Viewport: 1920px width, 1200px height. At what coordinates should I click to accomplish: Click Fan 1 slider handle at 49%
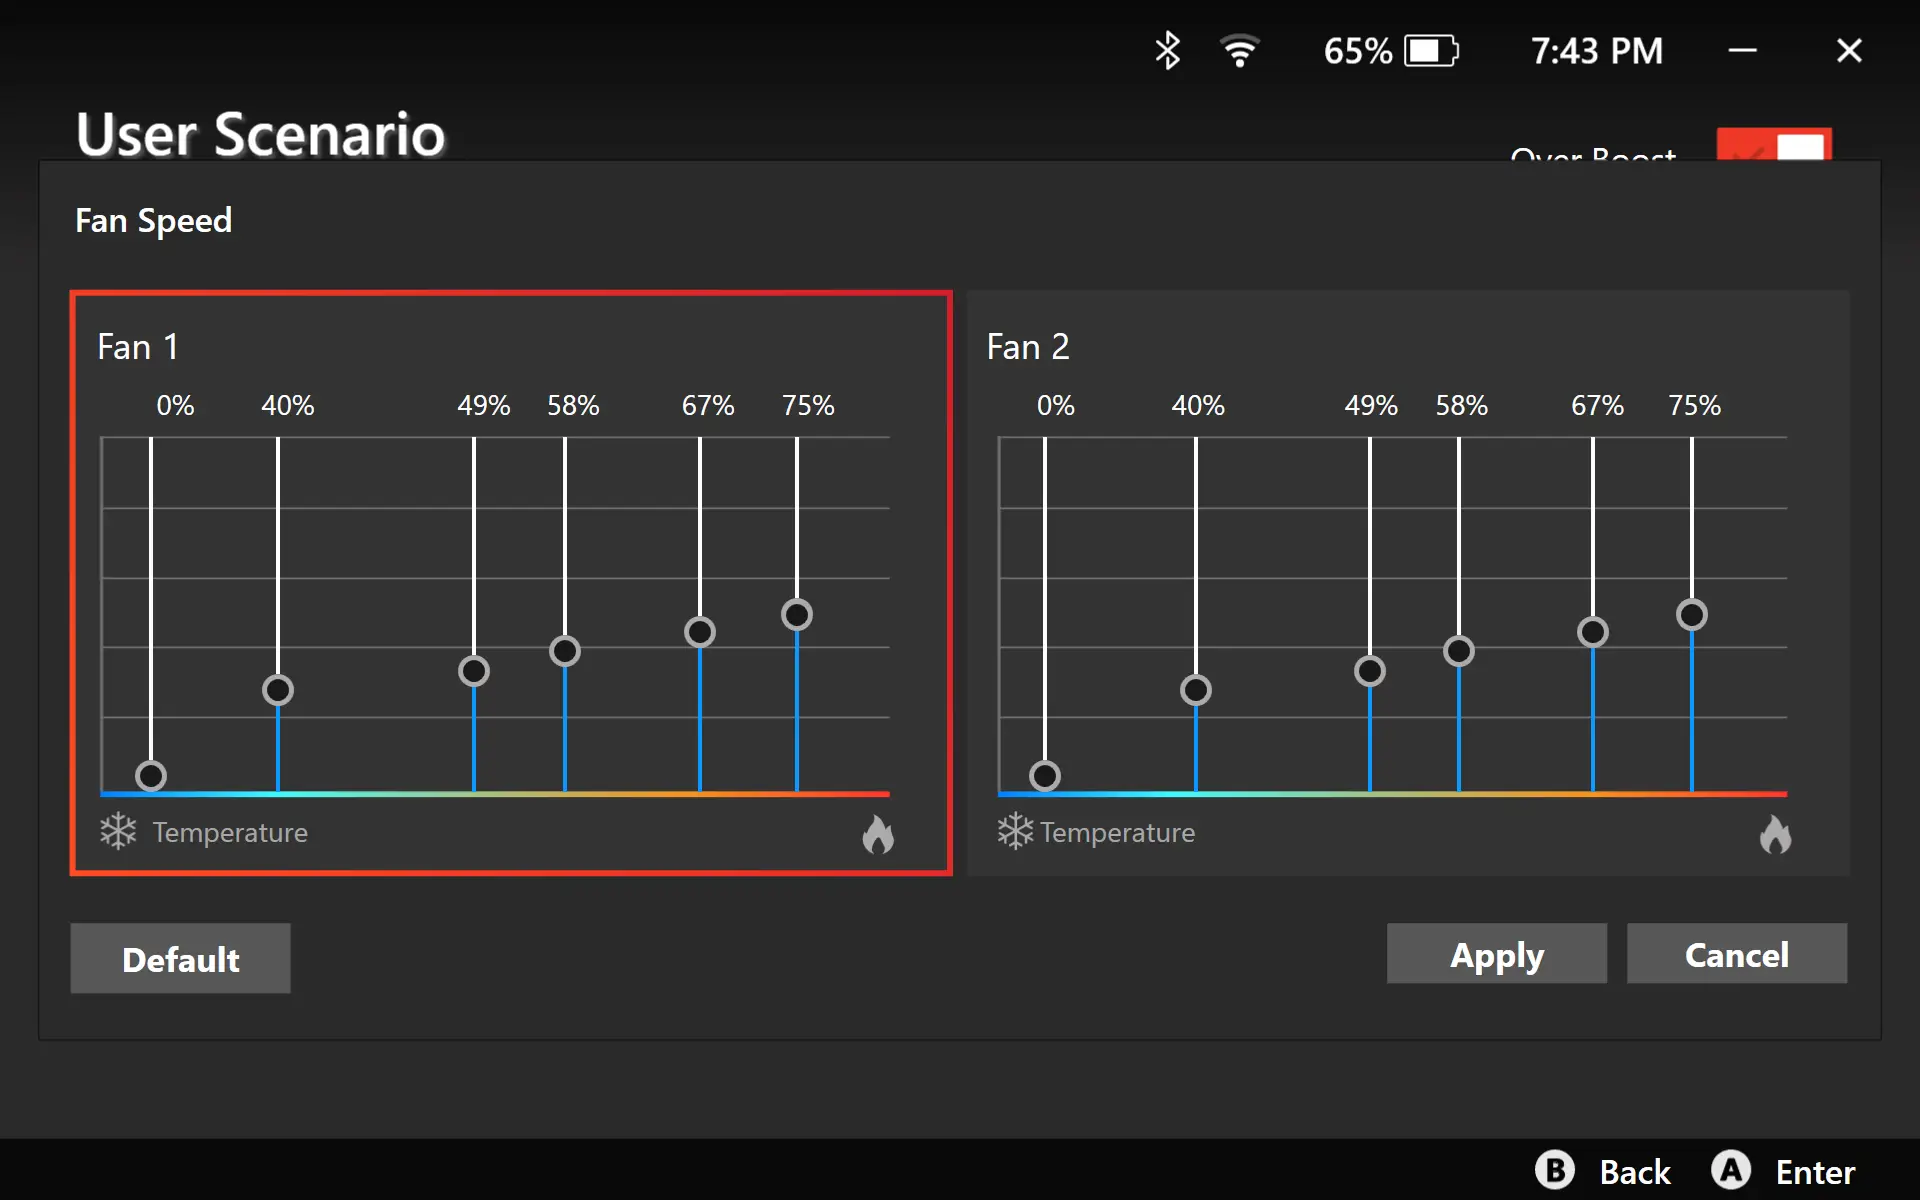(x=474, y=670)
